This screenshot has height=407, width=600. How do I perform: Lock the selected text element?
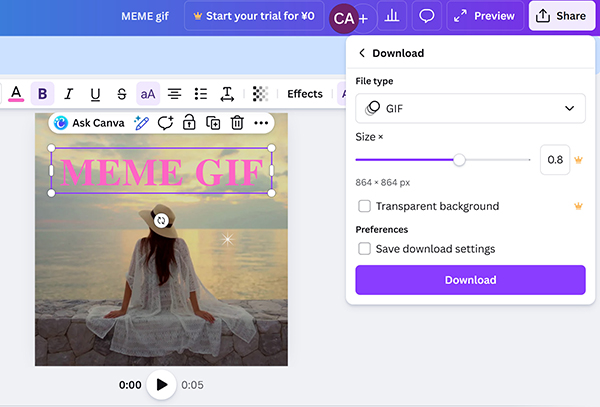coord(189,123)
